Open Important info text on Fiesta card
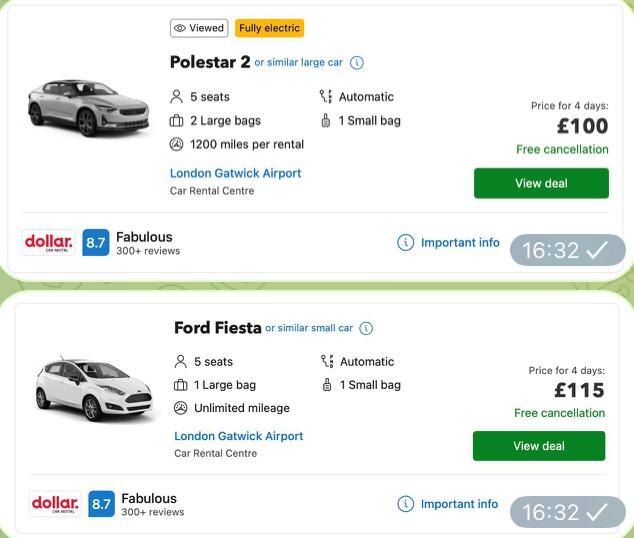 tap(459, 504)
